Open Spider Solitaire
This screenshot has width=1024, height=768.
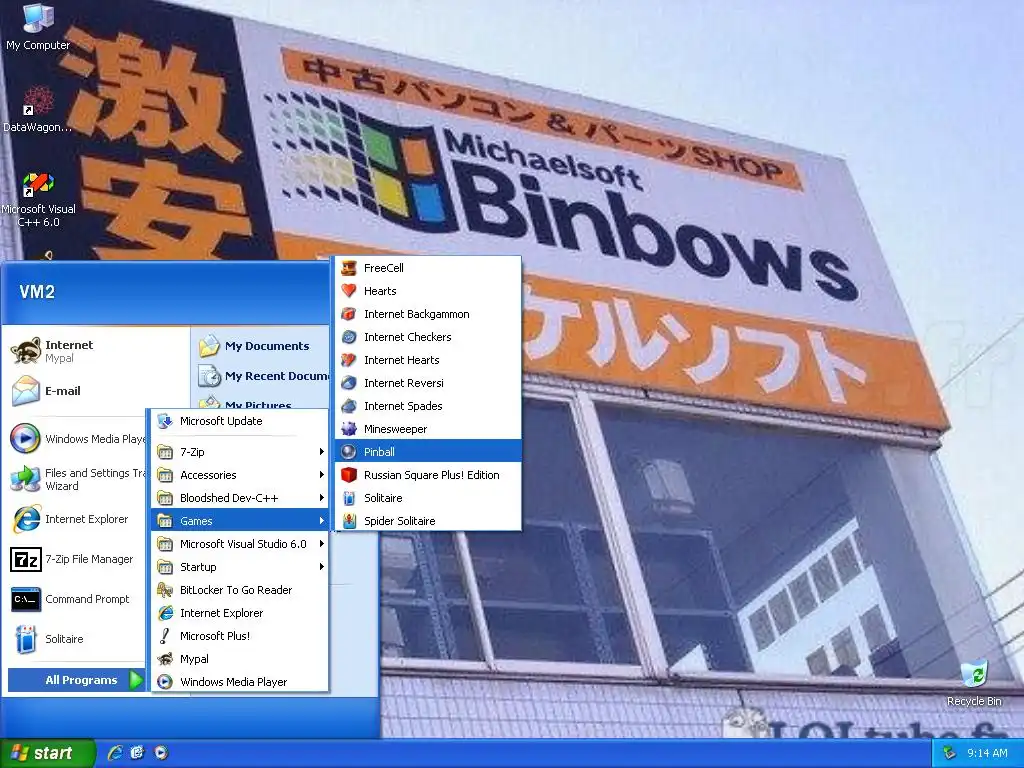coord(428,521)
